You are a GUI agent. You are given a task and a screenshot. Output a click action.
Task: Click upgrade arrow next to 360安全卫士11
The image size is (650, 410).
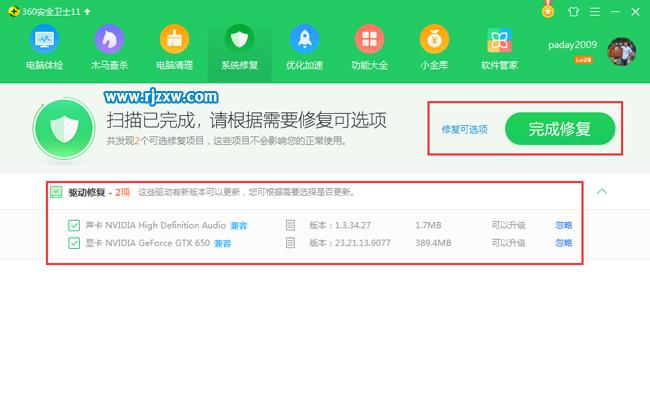[87, 12]
